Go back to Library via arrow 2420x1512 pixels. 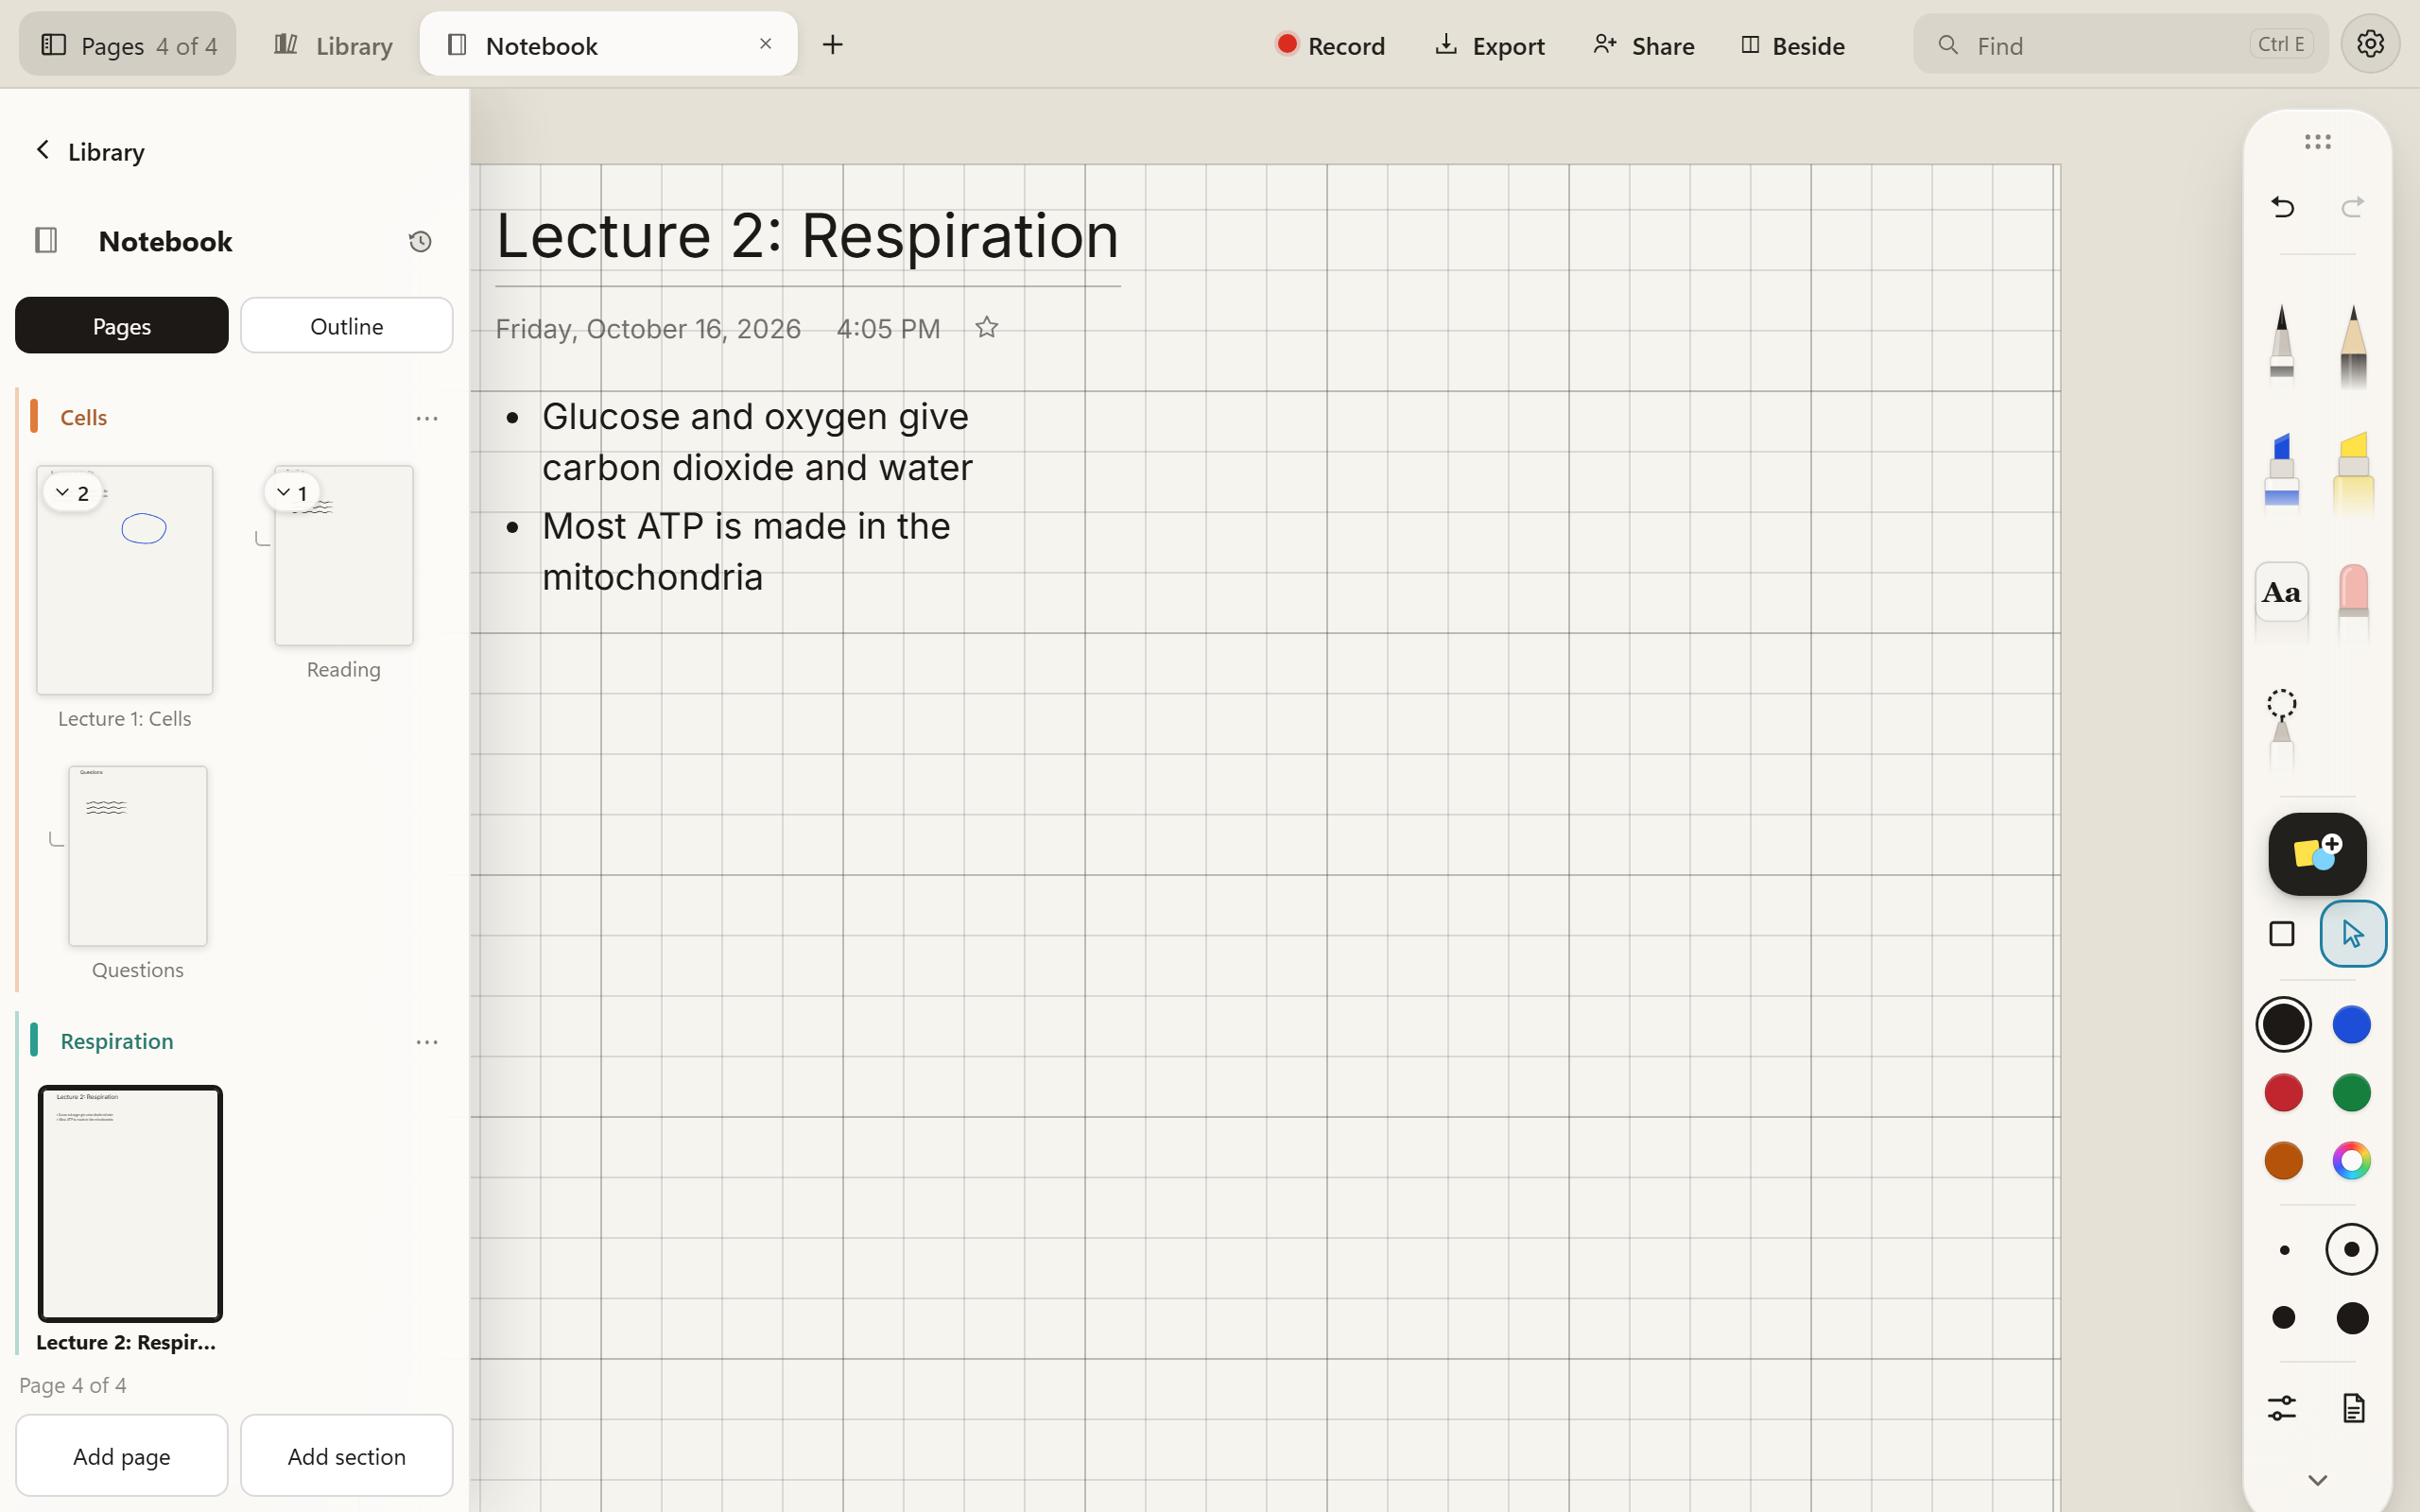pyautogui.click(x=88, y=151)
